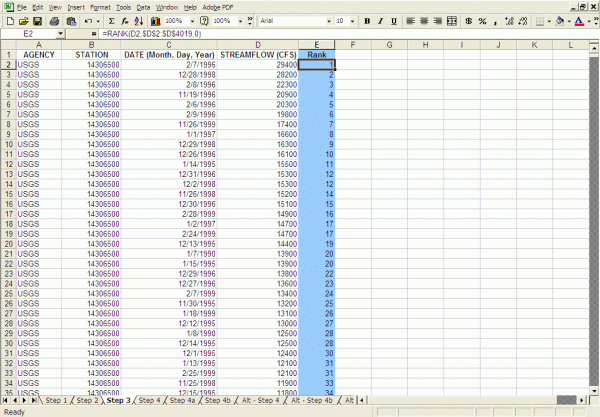Image resolution: width=600 pixels, height=417 pixels.
Task: Select streamflow cell with 29400
Action: click(x=258, y=65)
